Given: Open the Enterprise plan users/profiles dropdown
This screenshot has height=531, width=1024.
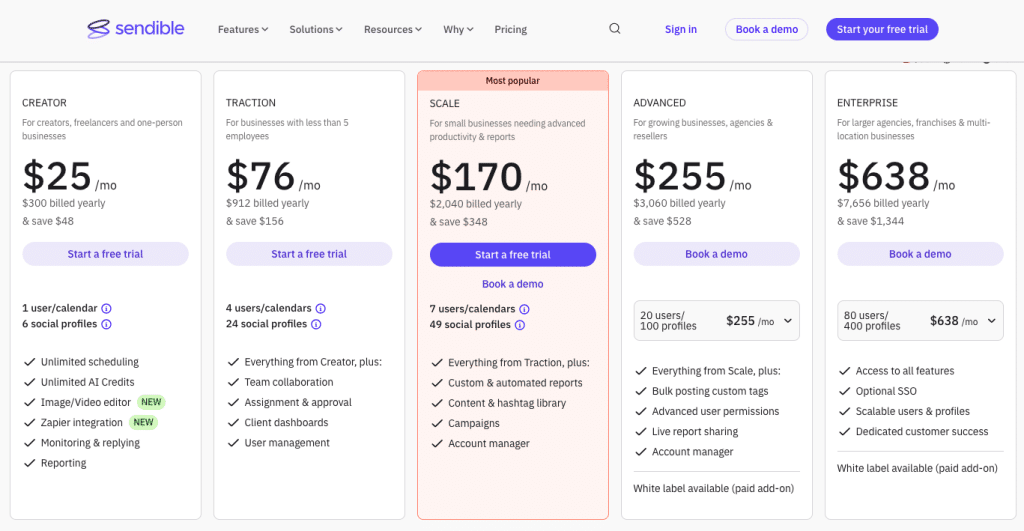Looking at the screenshot, I should click(920, 321).
